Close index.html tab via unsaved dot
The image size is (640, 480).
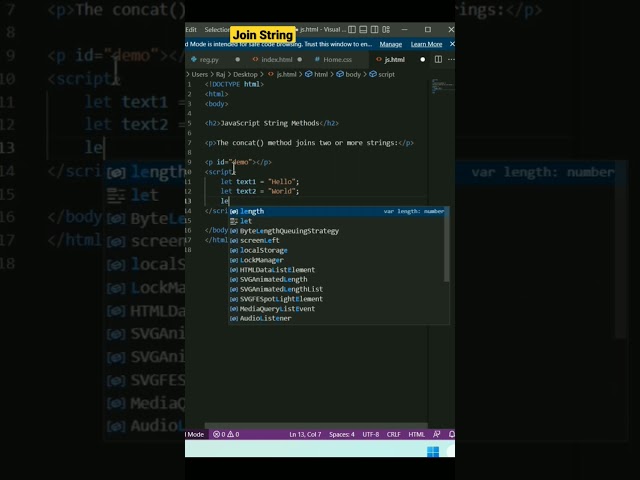[300, 60]
